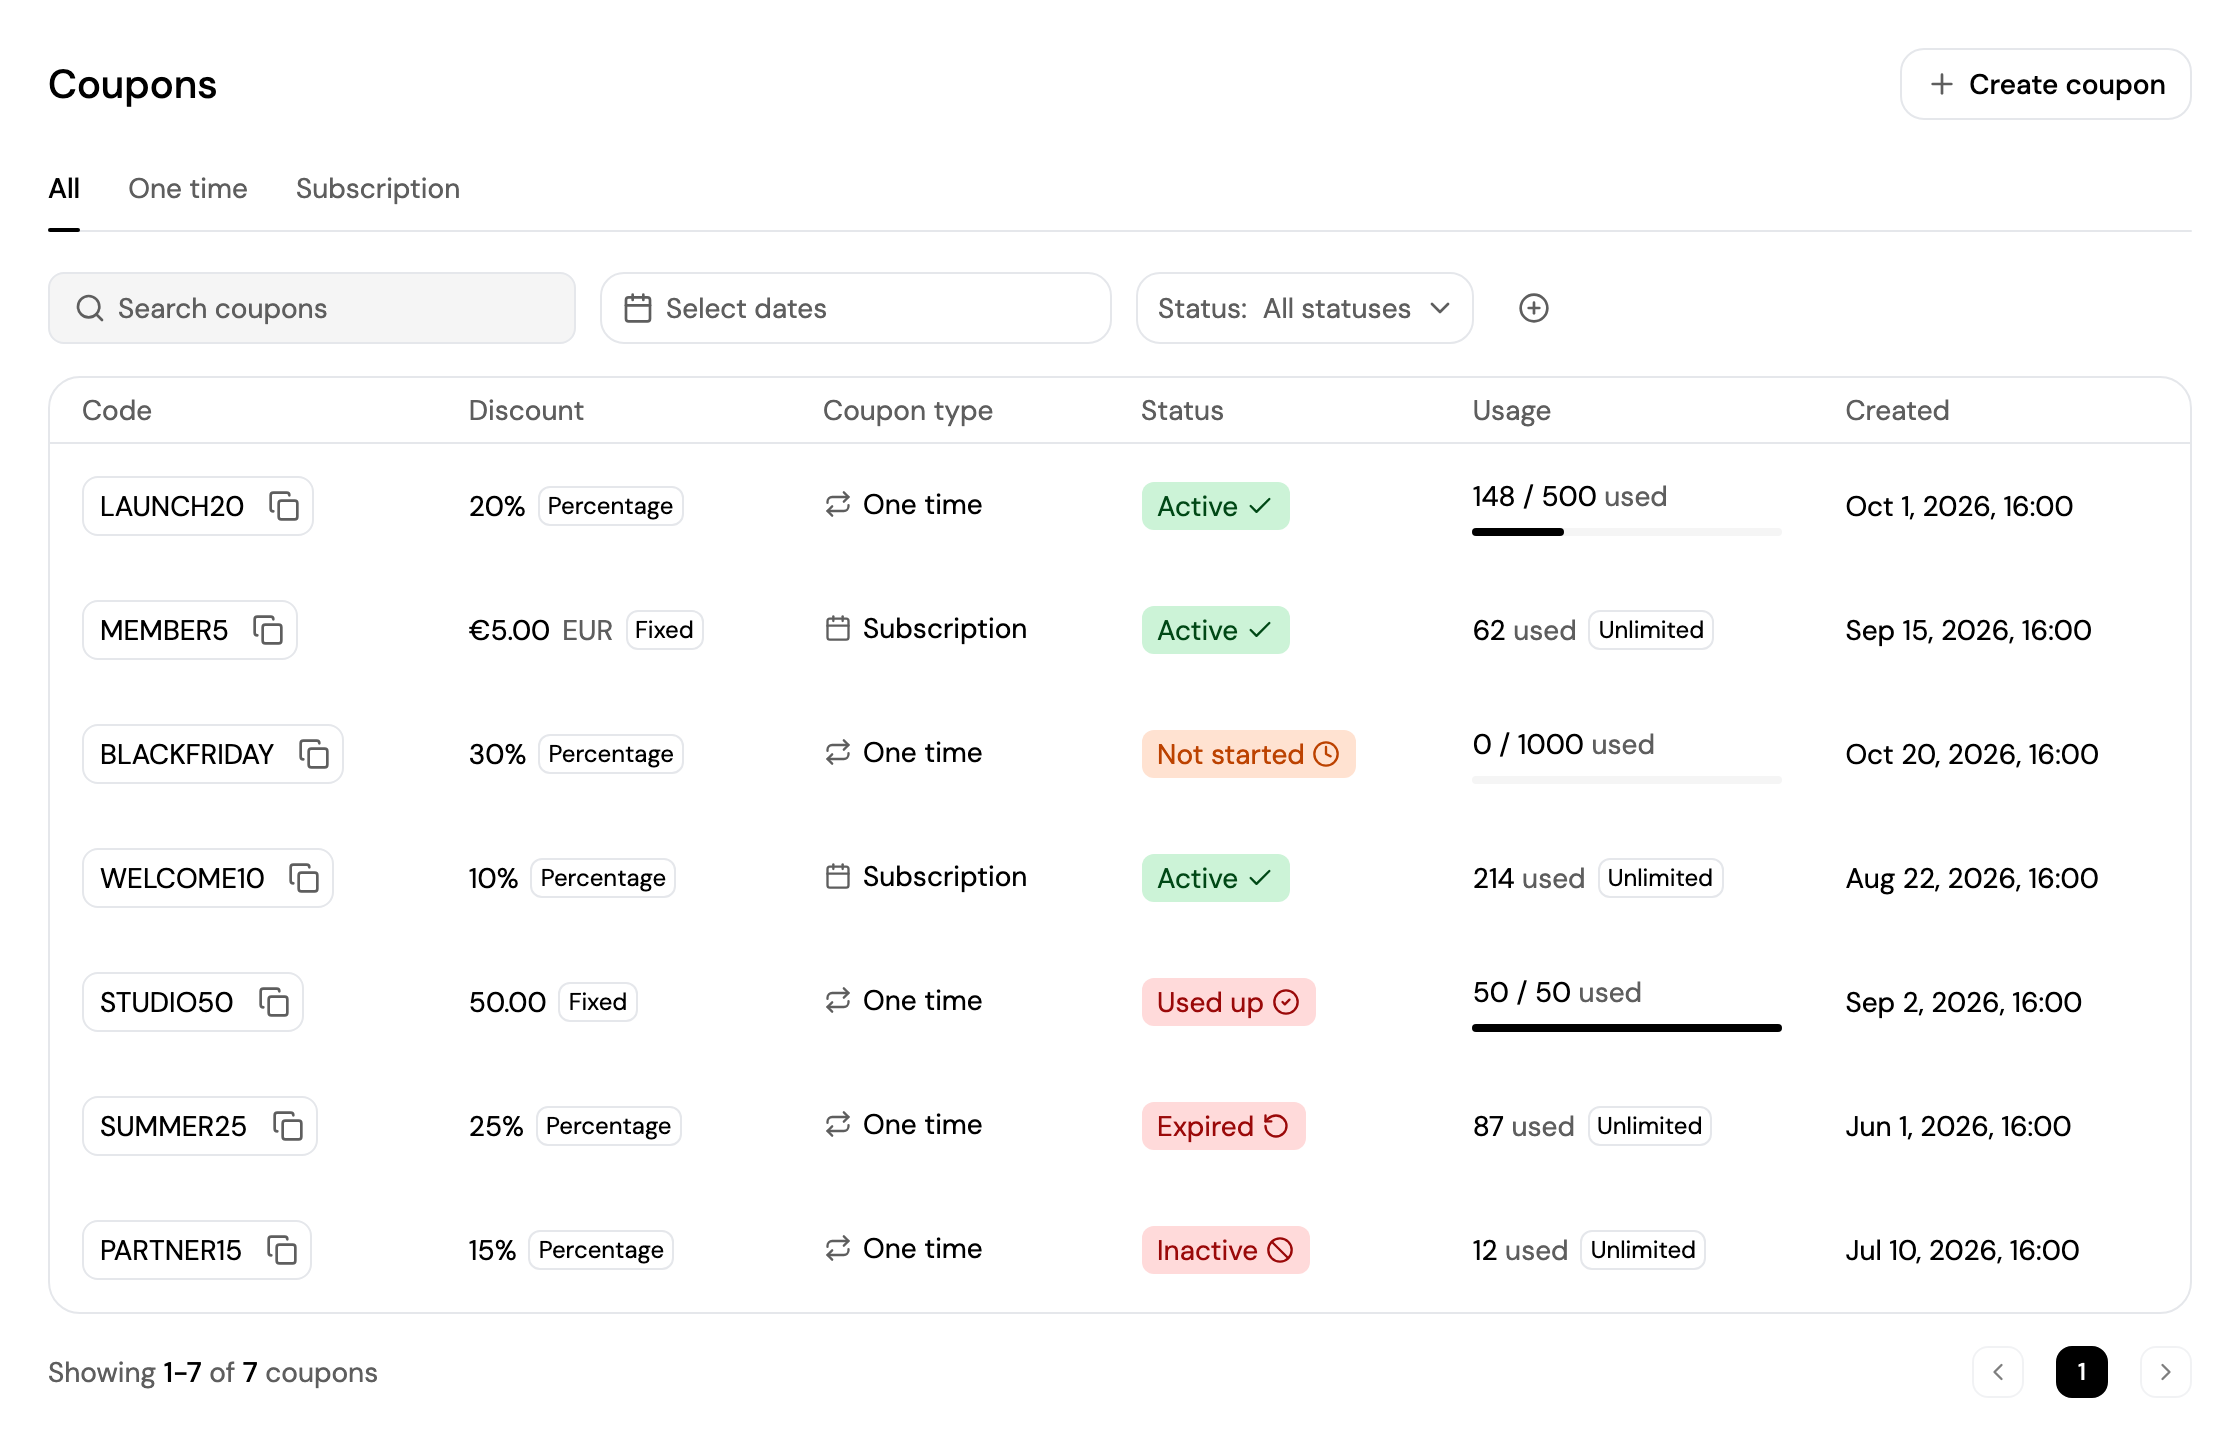Click the LAUNCH20 usage progress bar

(x=1627, y=532)
